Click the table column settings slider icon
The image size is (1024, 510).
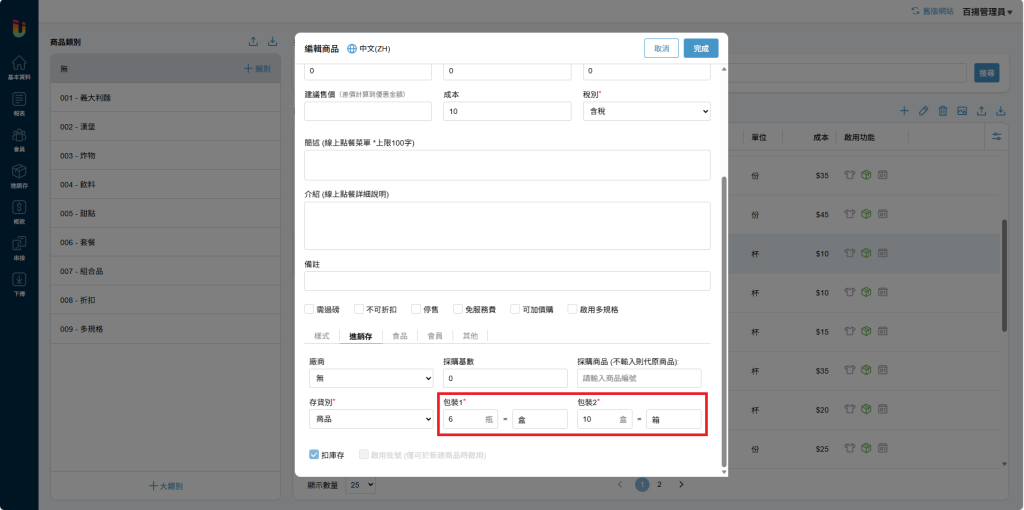pos(996,136)
